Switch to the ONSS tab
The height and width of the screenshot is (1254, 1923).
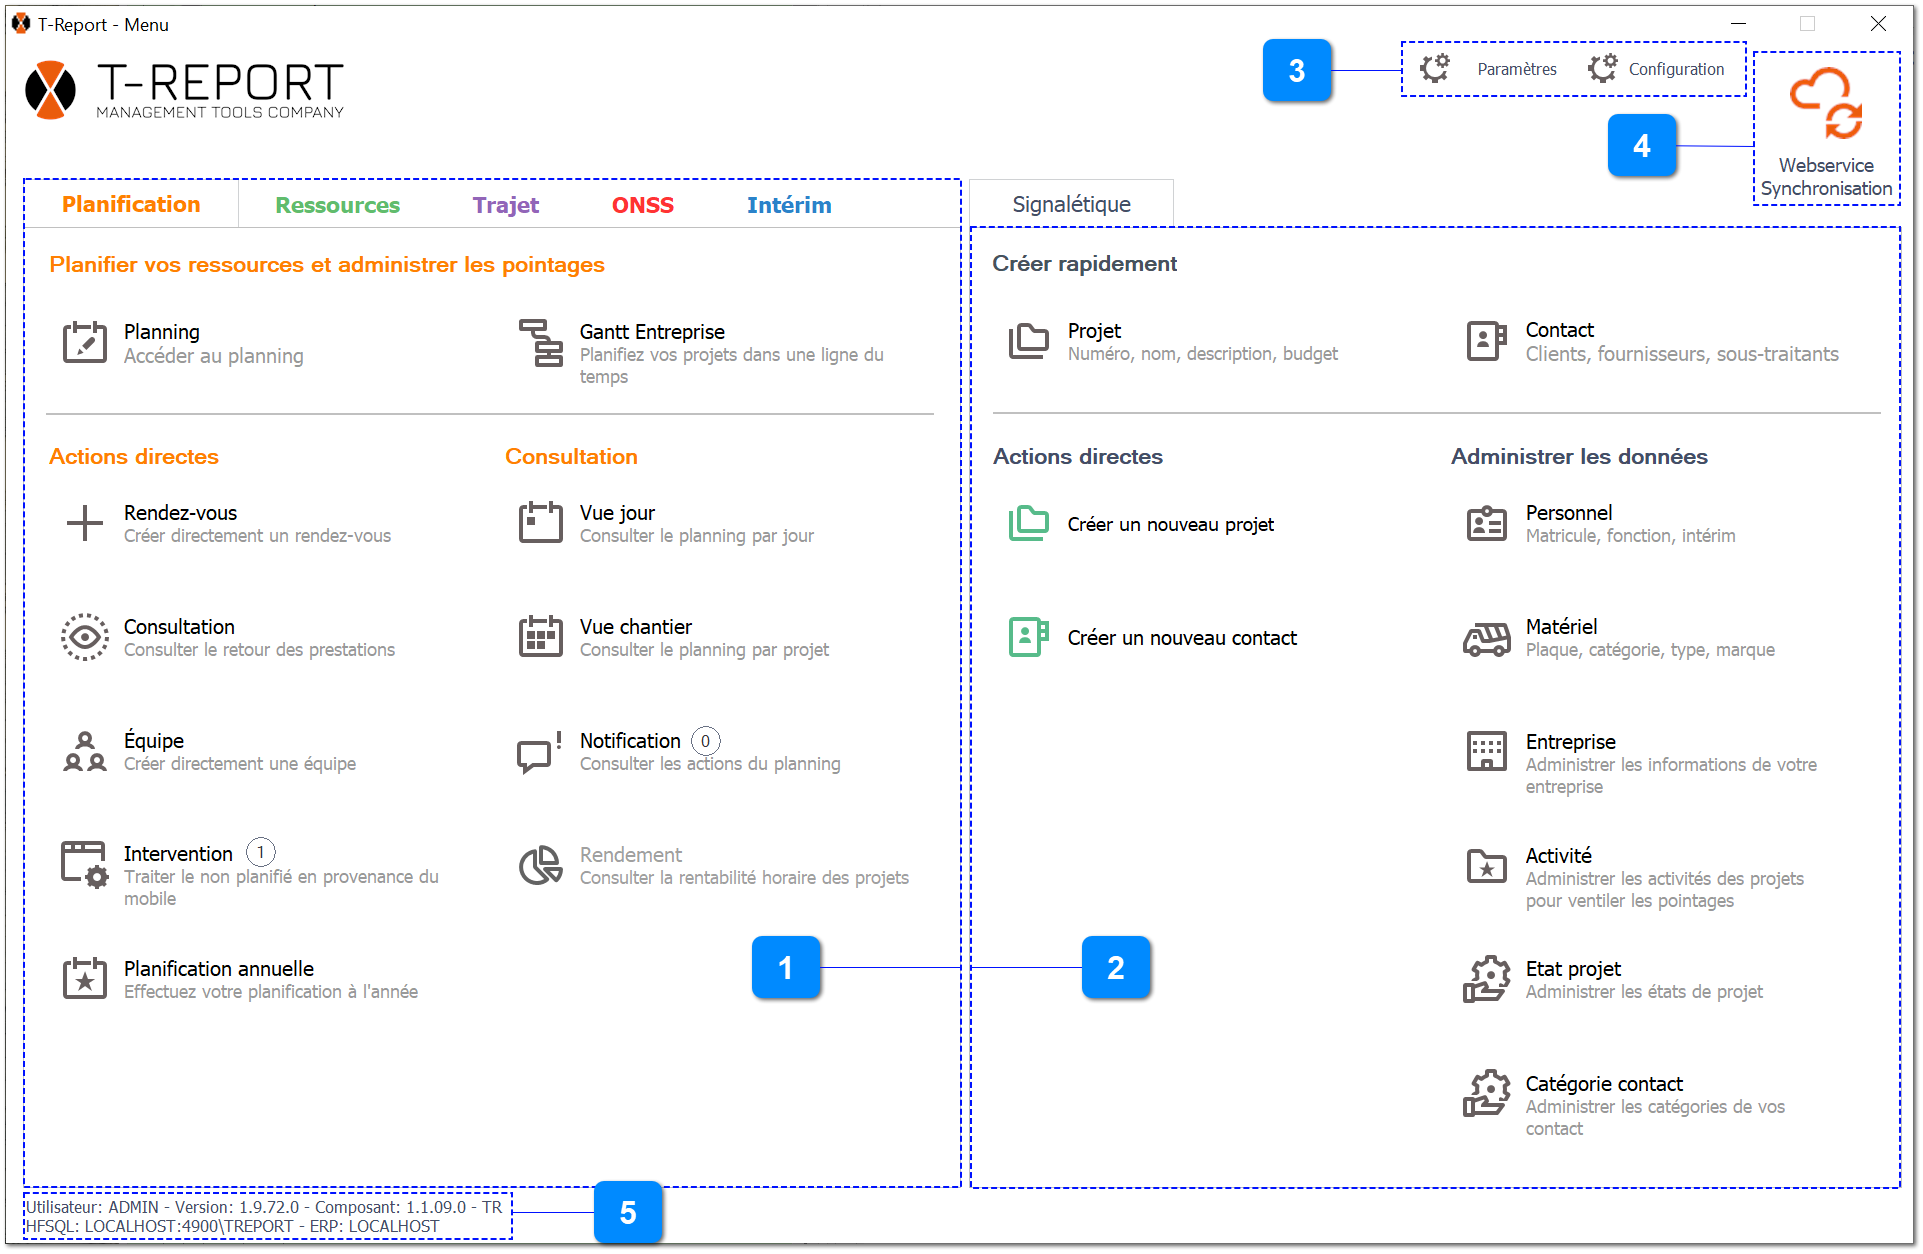(x=642, y=205)
